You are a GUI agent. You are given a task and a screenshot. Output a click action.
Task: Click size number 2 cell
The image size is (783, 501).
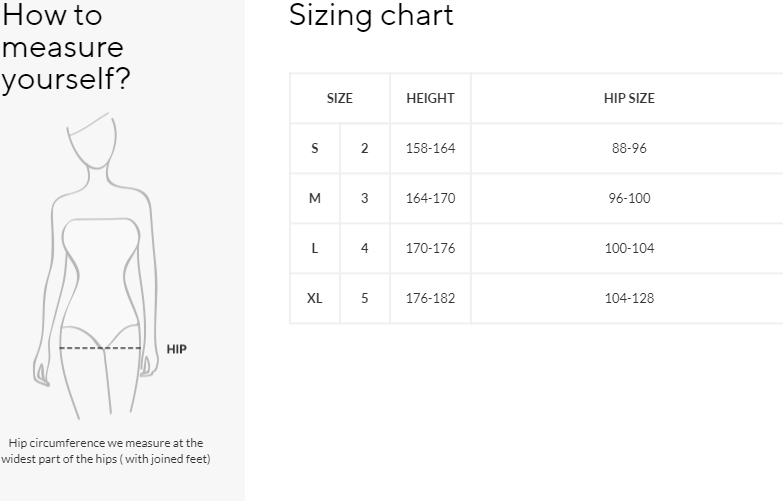[x=365, y=148]
